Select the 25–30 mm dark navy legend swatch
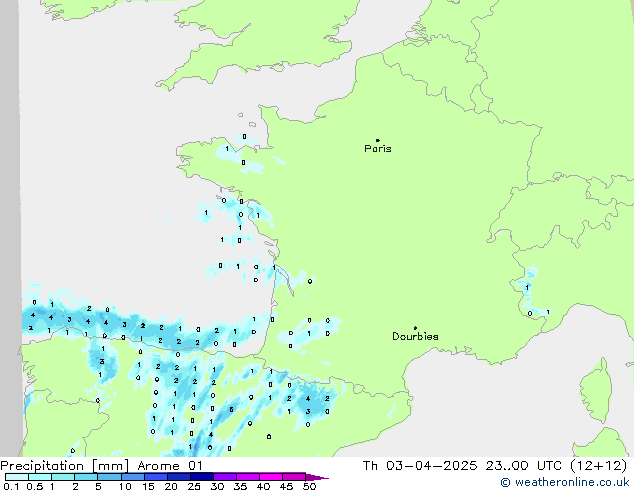Screen dimensions: 634x490 [202, 477]
